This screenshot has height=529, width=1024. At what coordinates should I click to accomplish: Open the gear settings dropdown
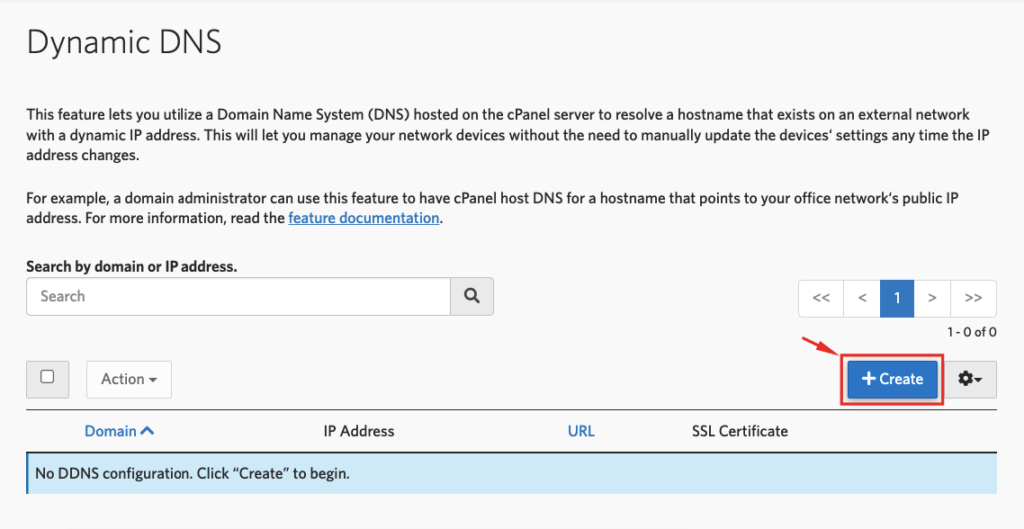[x=970, y=379]
